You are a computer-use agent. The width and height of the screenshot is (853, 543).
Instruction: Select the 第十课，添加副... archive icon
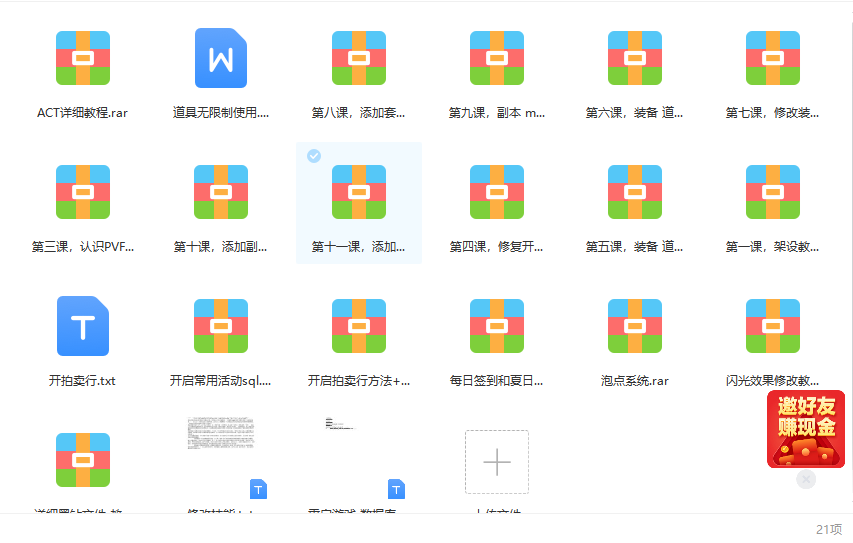(221, 192)
